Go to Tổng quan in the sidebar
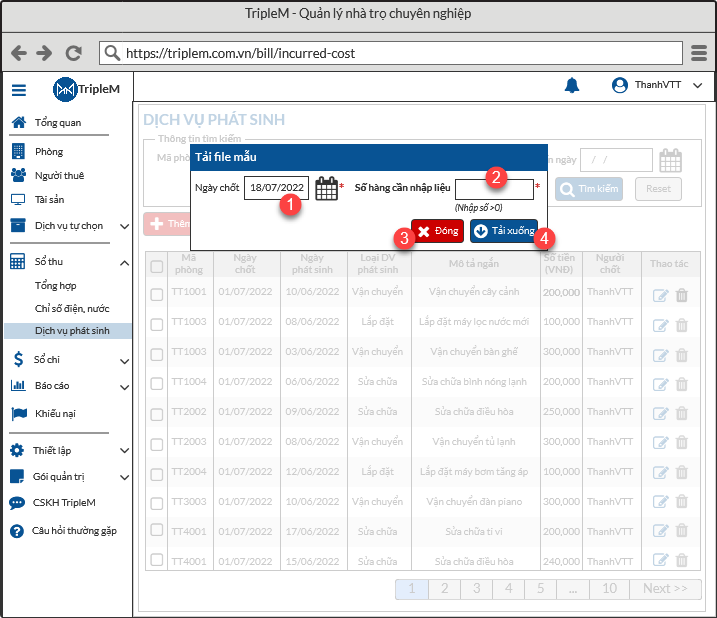 coord(58,123)
